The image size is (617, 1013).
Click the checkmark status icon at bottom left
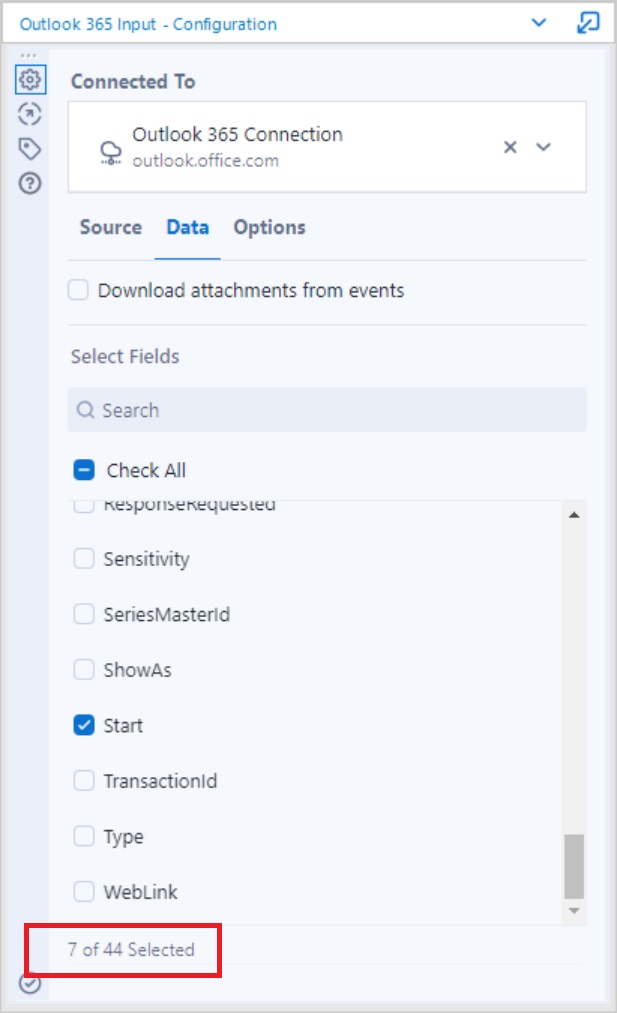(x=30, y=983)
